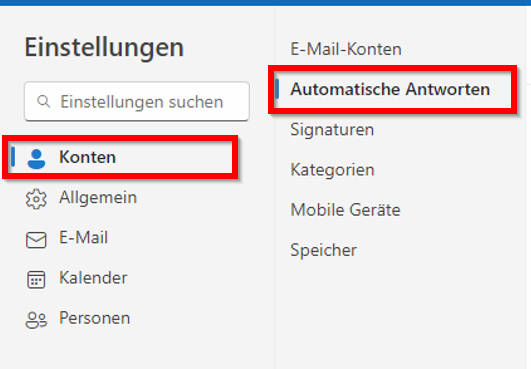
Task: Open the Mobile Geräte subsection
Action: pyautogui.click(x=346, y=210)
